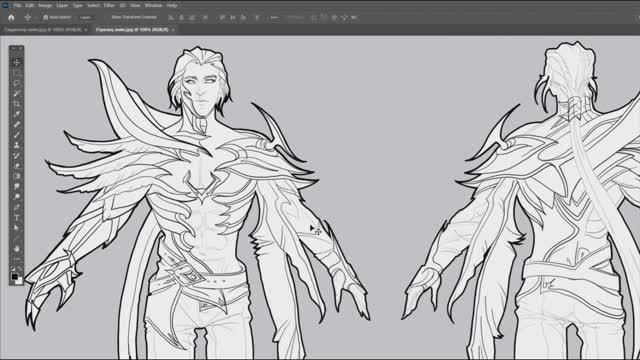Select the Blur tool
This screenshot has height=360, width=640.
16,187
